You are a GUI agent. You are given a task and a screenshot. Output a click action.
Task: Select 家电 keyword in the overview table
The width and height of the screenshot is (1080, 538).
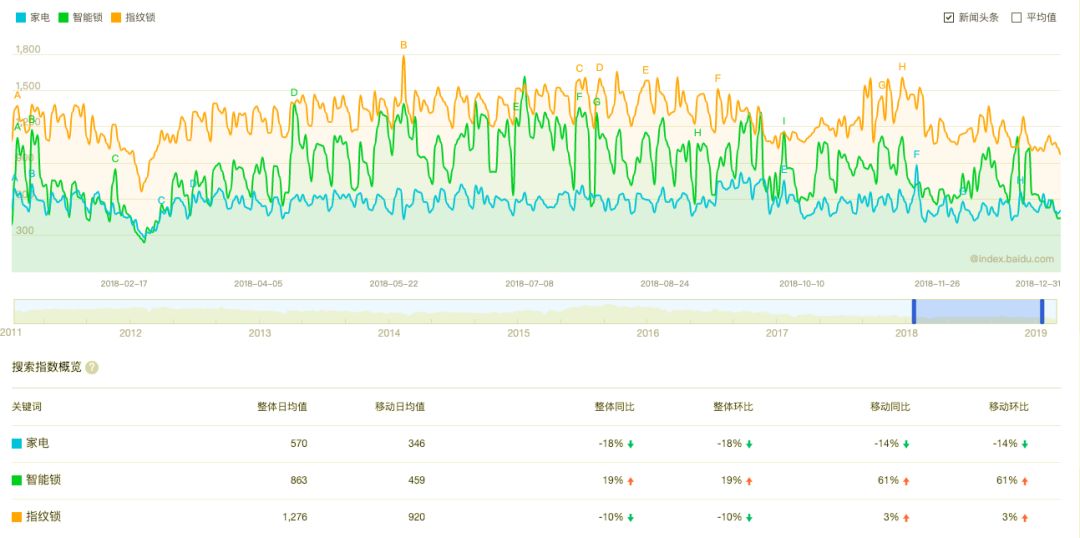coord(36,443)
